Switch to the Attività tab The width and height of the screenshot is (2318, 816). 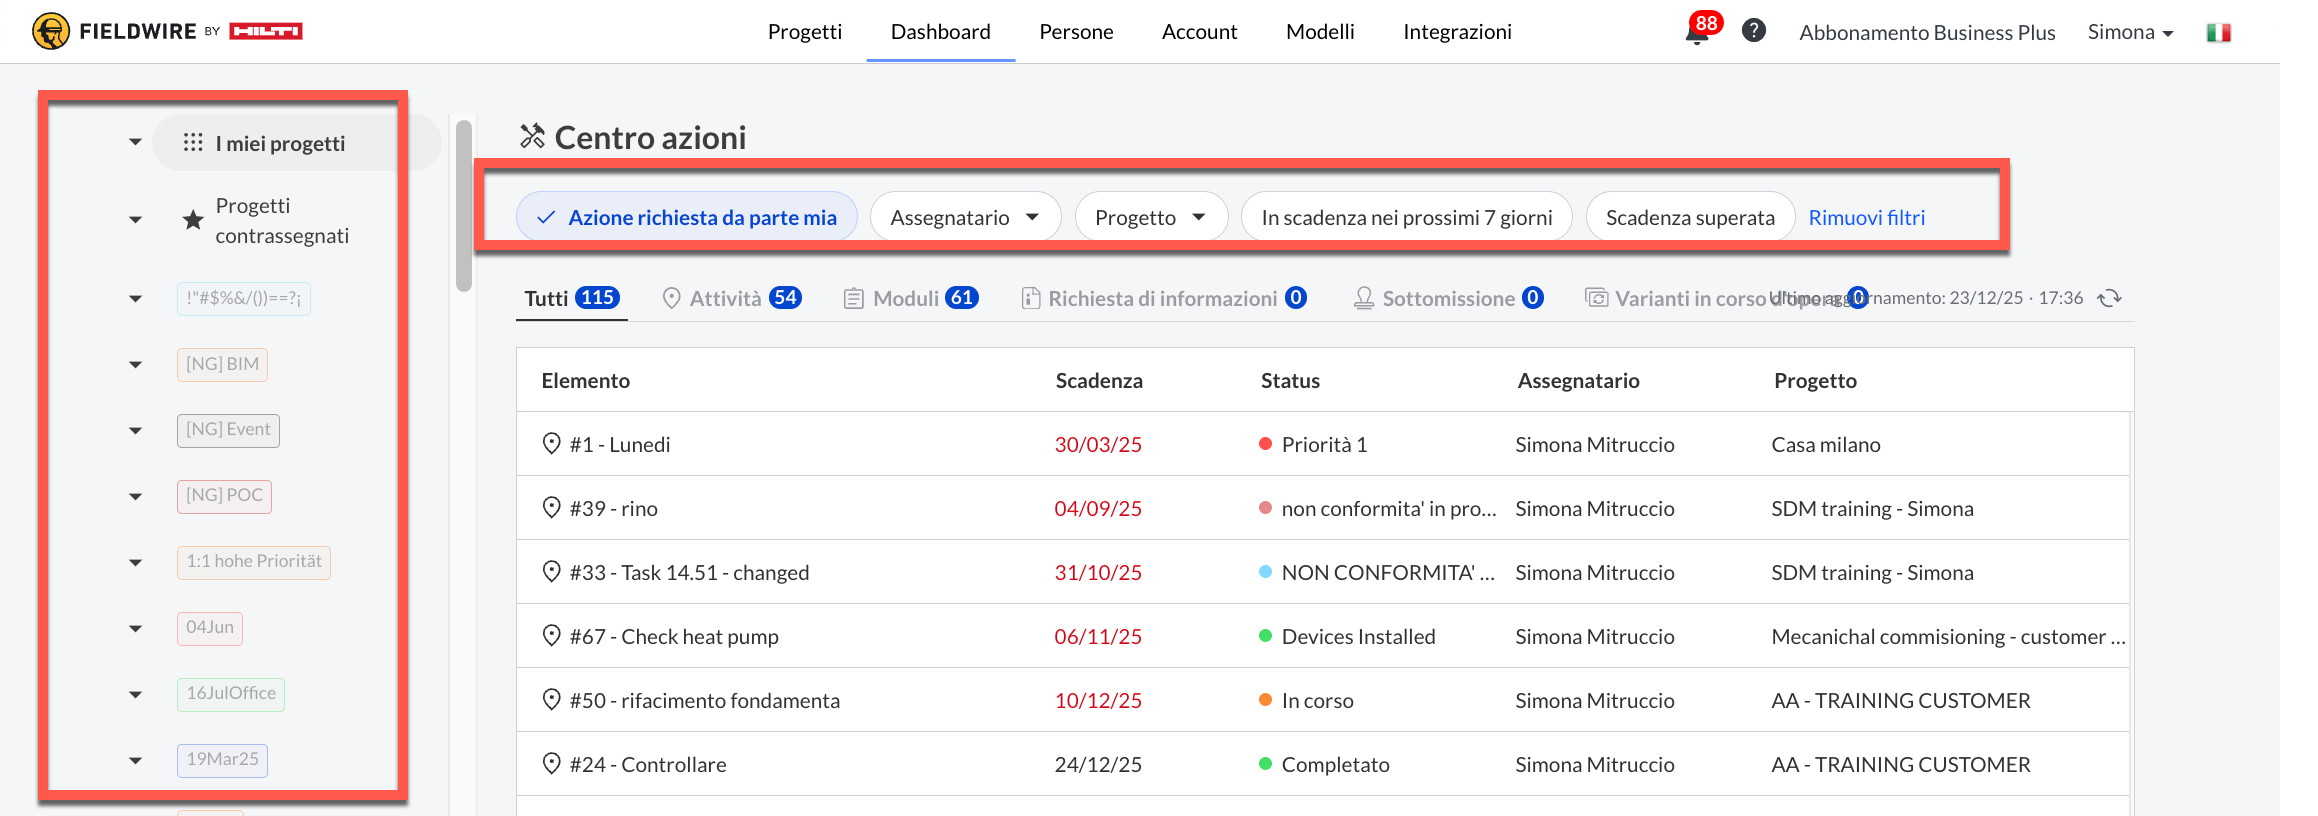(x=731, y=298)
